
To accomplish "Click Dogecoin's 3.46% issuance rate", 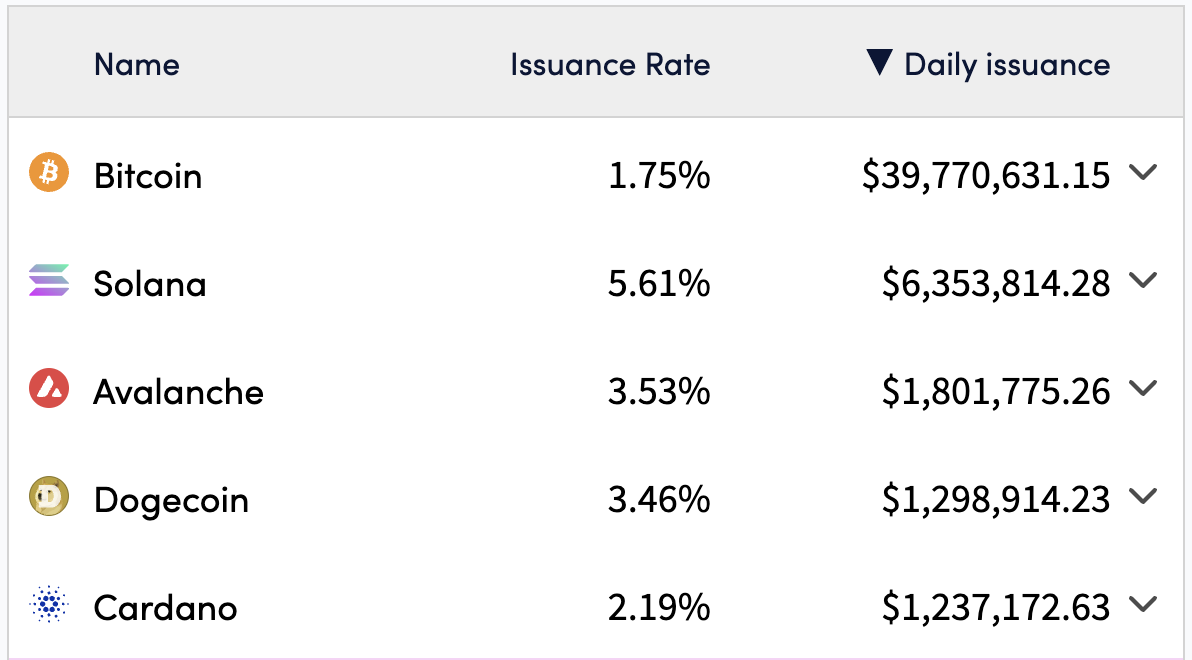I will [x=659, y=499].
